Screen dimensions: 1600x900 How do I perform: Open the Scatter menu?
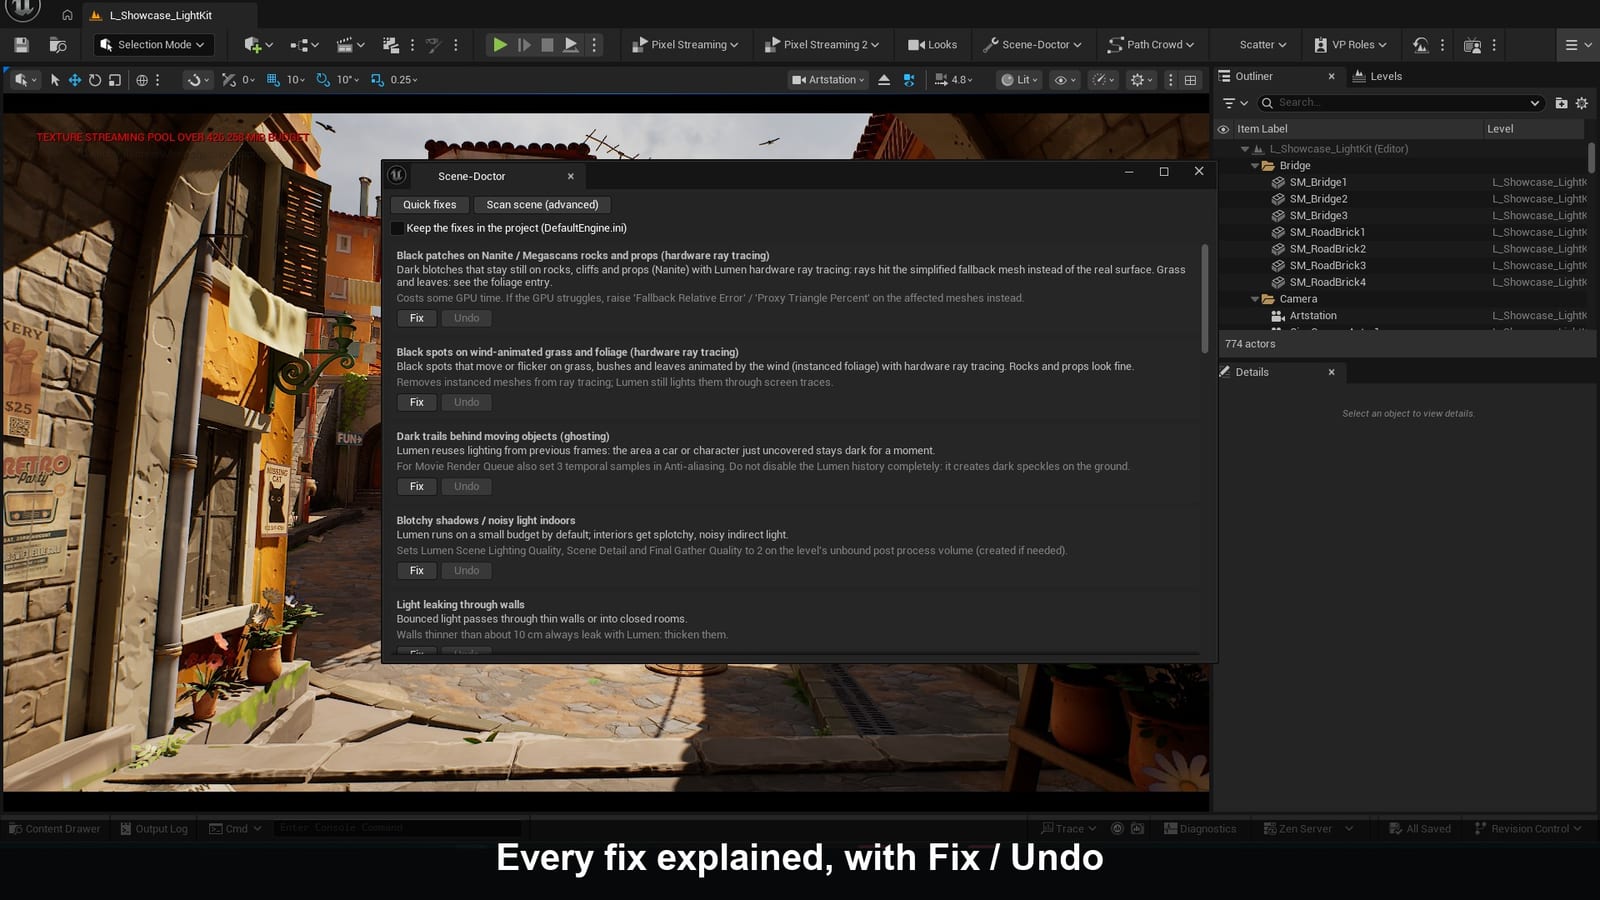pos(1262,45)
